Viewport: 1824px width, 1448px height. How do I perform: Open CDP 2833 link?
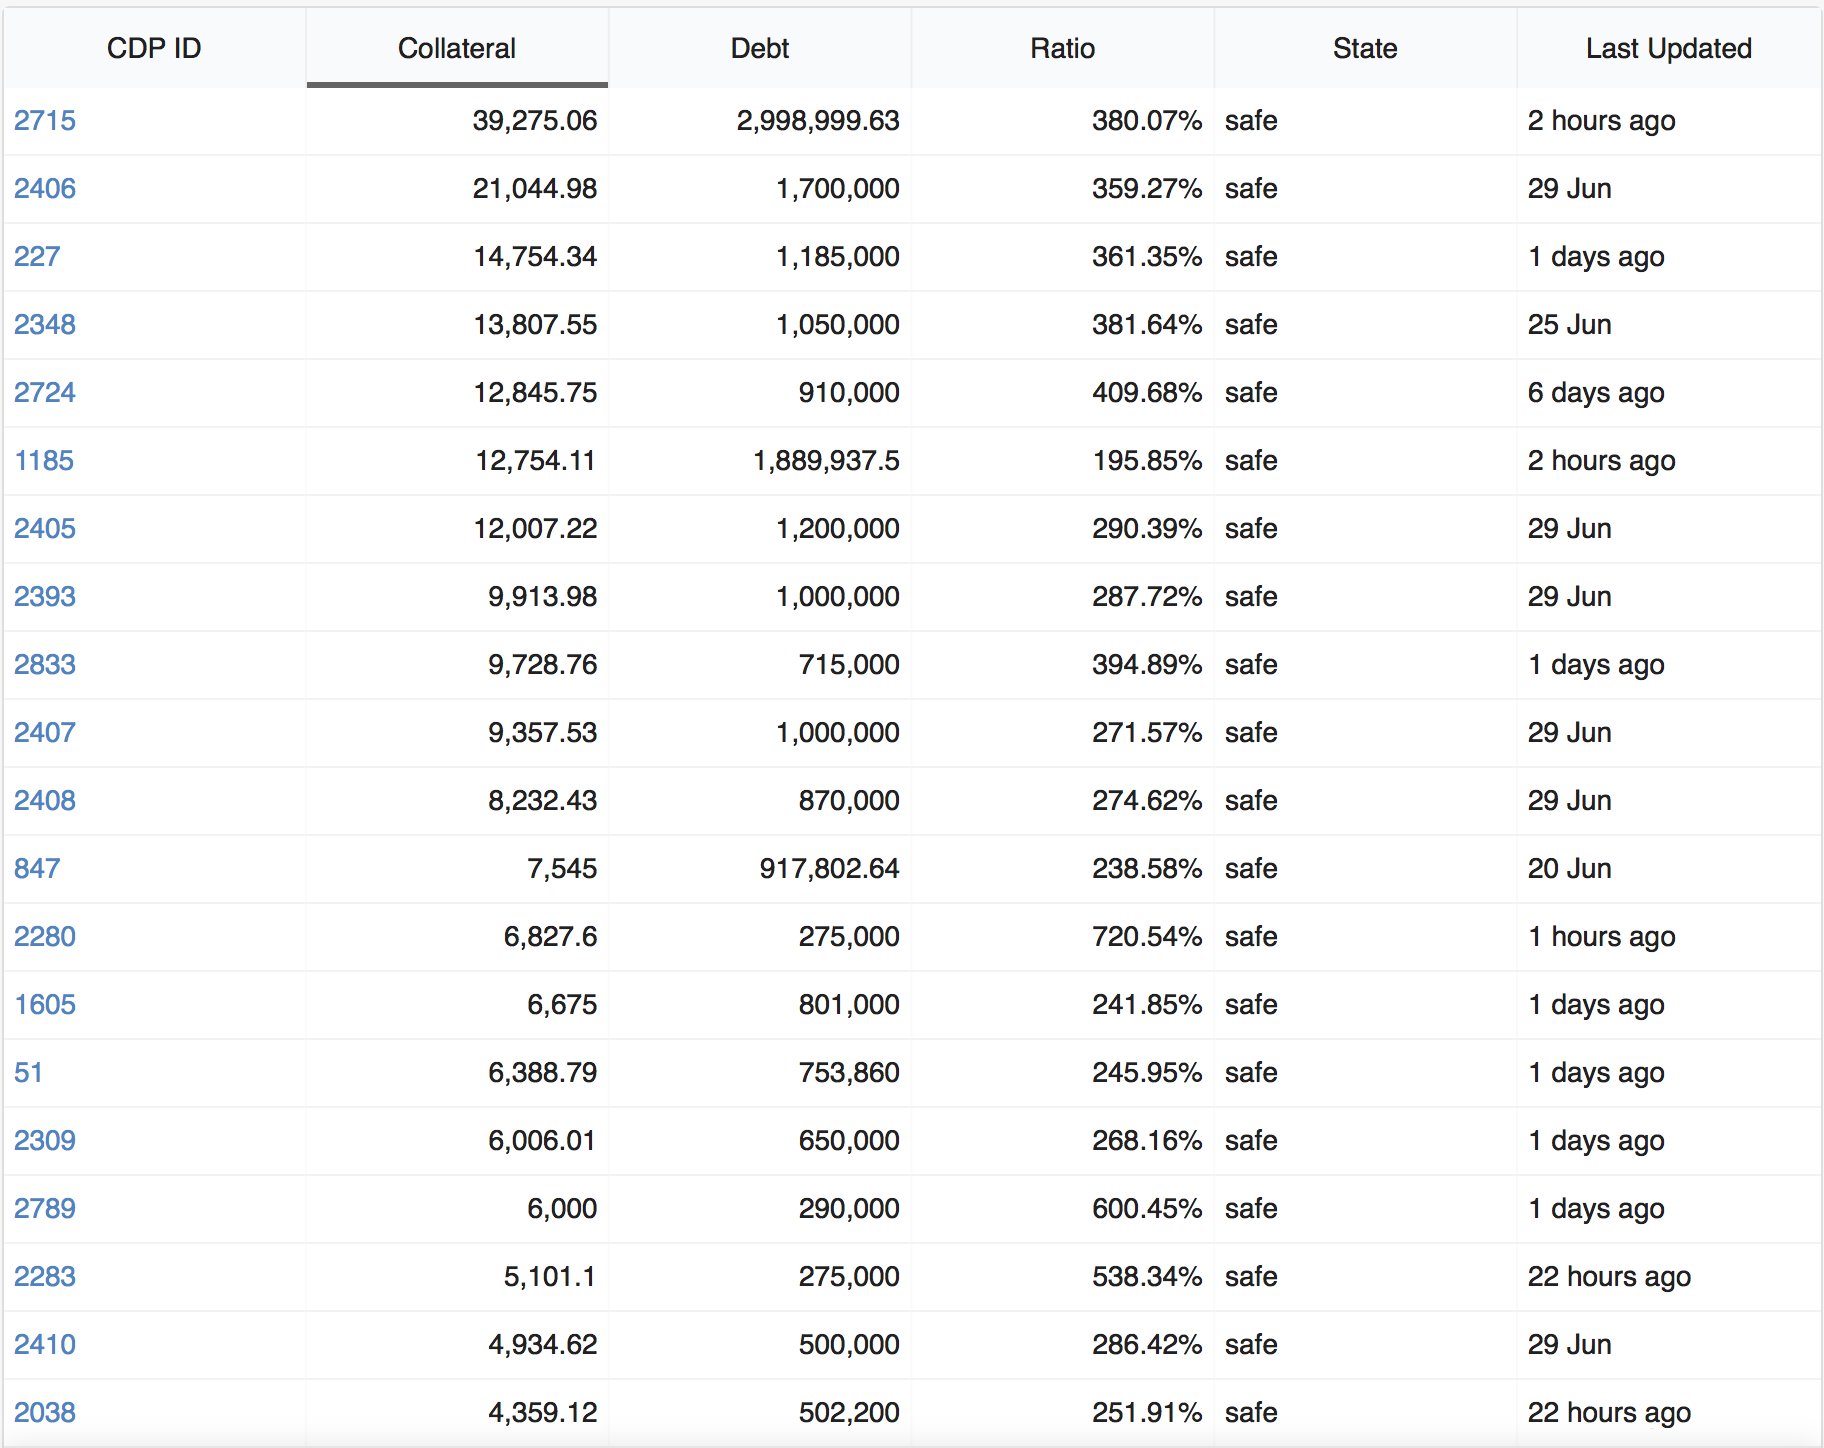coord(45,664)
